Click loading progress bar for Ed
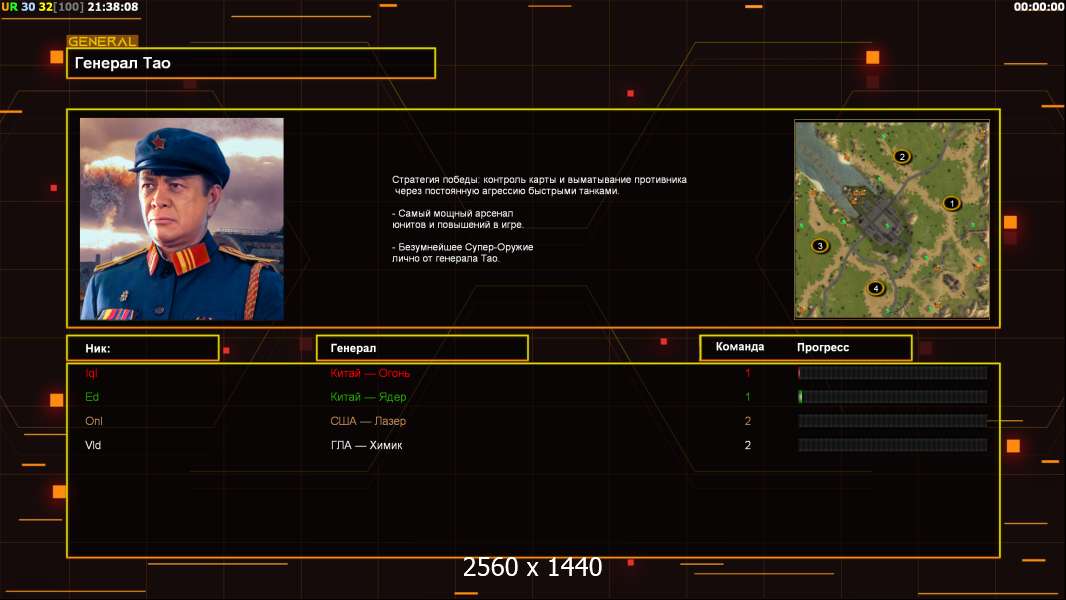The height and width of the screenshot is (600, 1066). (x=893, y=397)
